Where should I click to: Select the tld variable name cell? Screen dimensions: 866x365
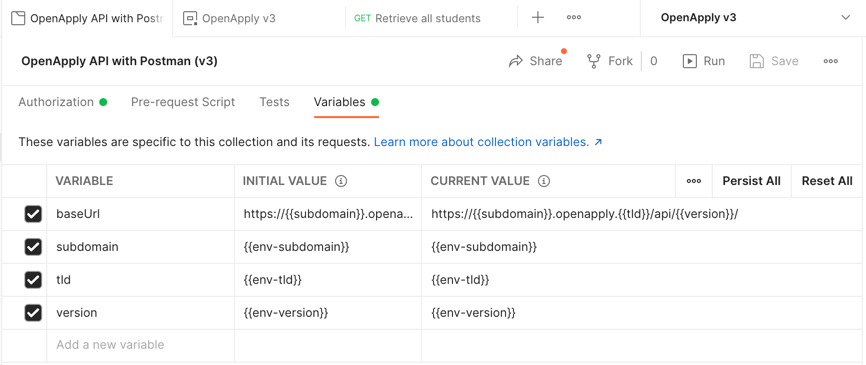(x=141, y=280)
